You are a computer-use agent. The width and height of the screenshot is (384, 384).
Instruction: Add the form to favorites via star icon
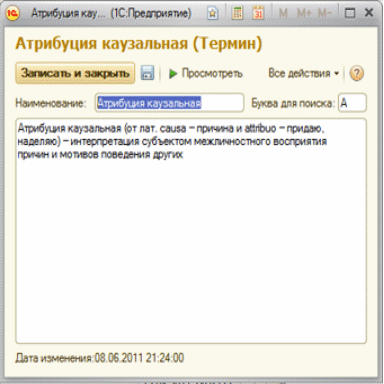pyautogui.click(x=213, y=13)
